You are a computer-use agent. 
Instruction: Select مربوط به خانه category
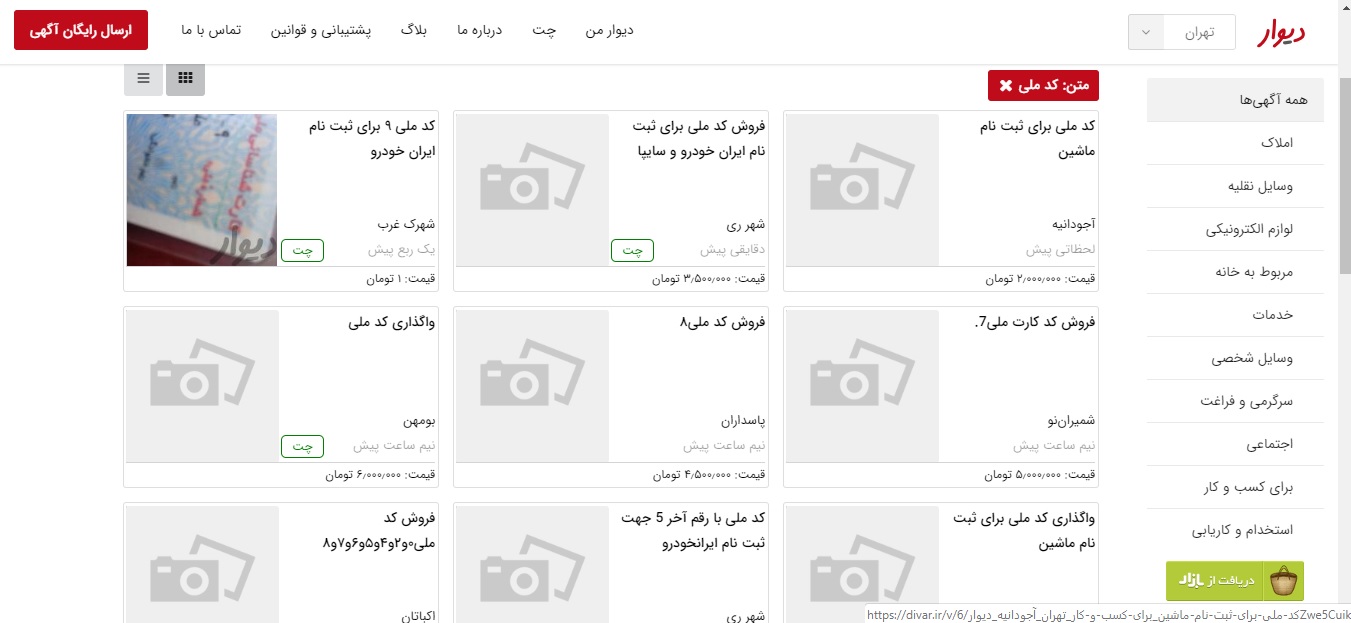1235,272
